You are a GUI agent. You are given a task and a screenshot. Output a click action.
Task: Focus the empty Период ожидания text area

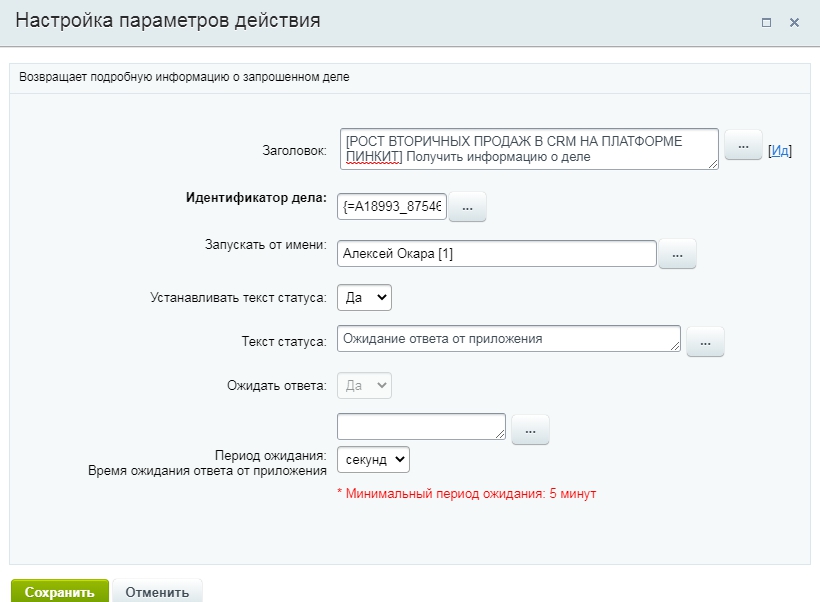(x=420, y=426)
